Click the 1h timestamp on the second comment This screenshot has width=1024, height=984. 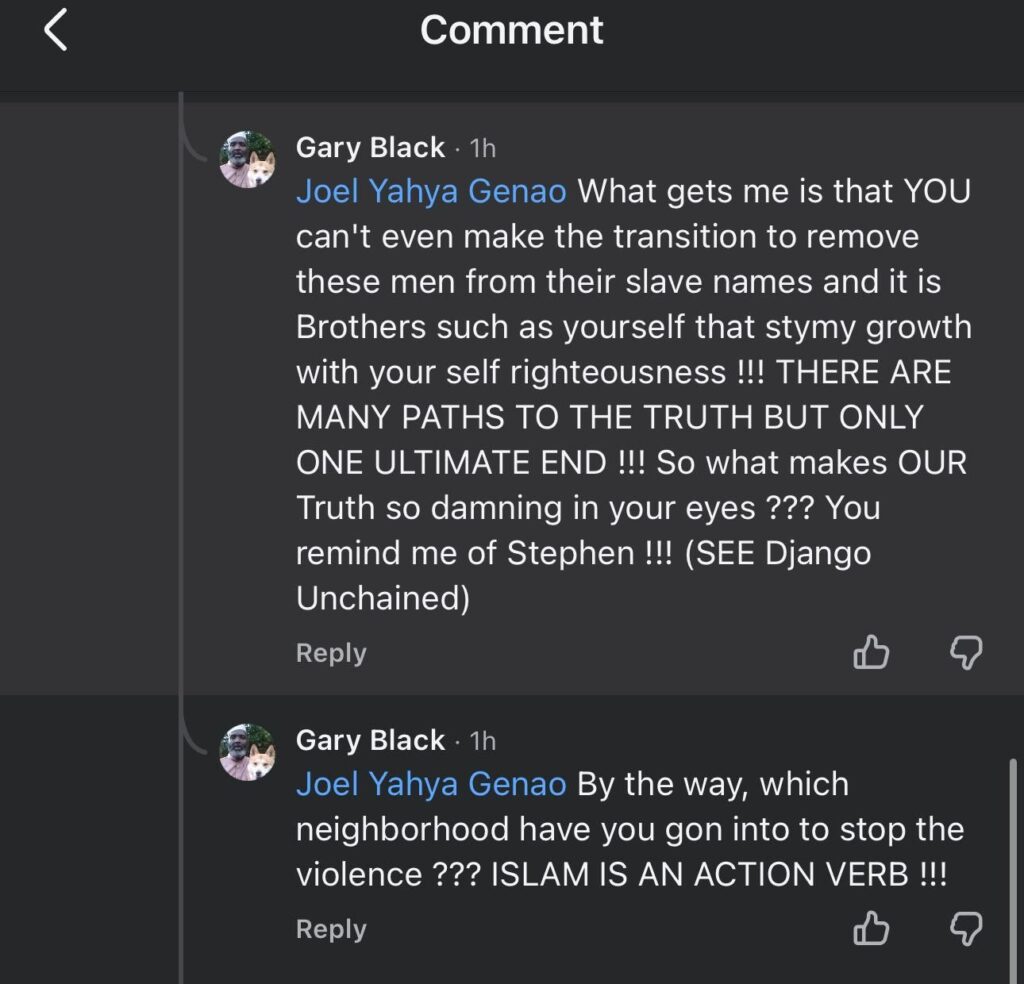[x=482, y=741]
